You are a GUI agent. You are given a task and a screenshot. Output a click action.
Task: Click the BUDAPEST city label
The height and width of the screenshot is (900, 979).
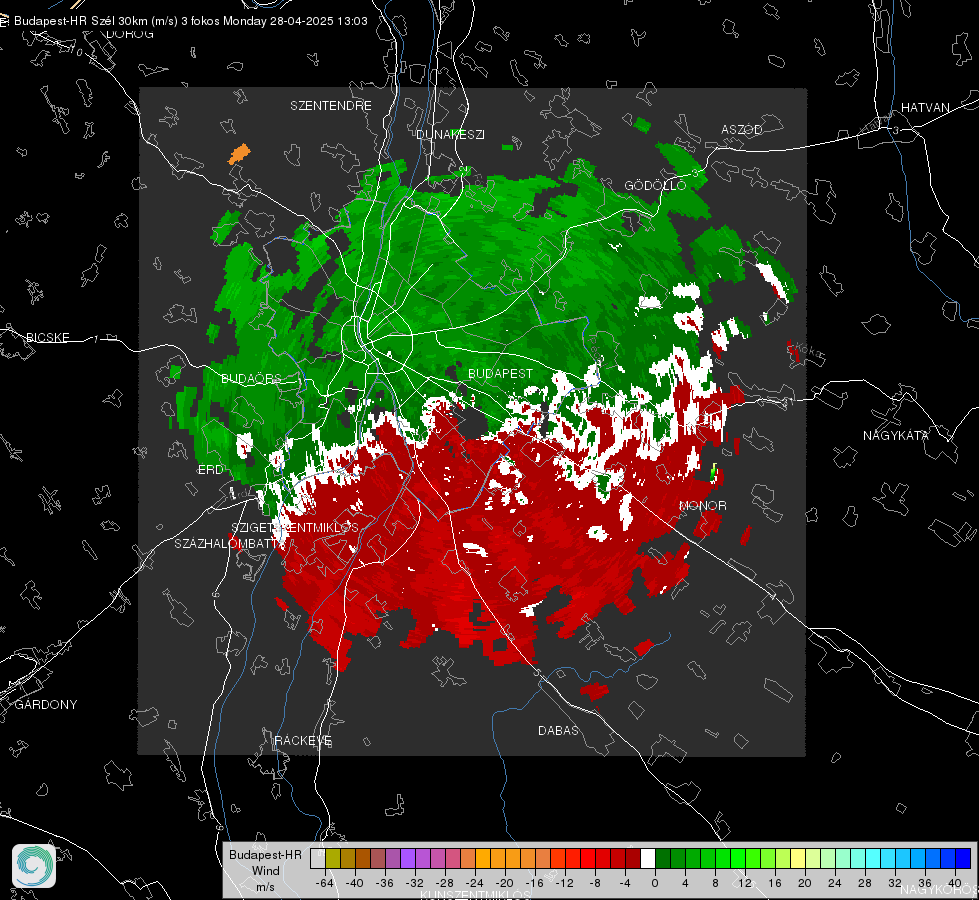[500, 373]
